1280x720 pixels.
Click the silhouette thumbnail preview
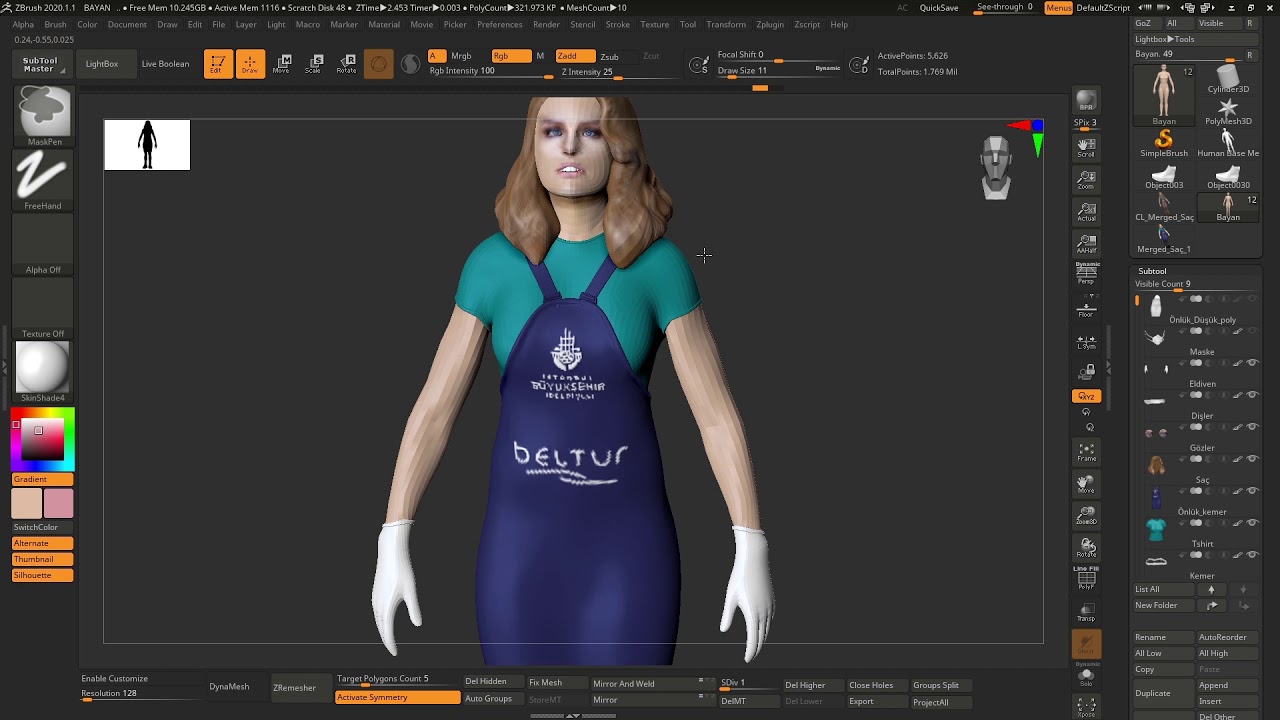click(x=147, y=145)
